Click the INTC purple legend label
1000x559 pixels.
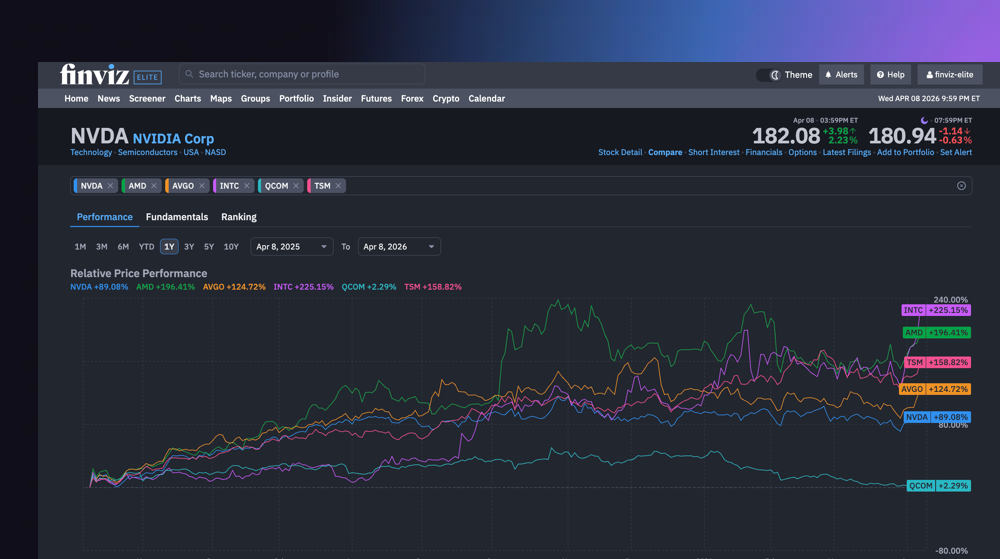303,287
